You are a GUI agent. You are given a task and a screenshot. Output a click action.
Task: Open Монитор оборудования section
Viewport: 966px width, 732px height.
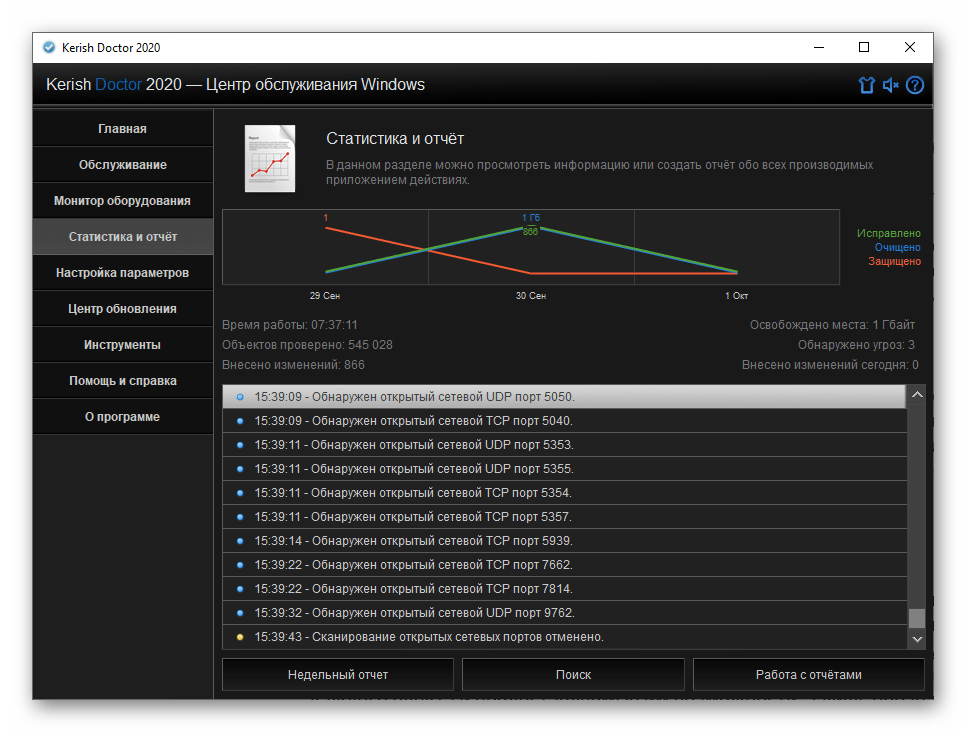(123, 201)
